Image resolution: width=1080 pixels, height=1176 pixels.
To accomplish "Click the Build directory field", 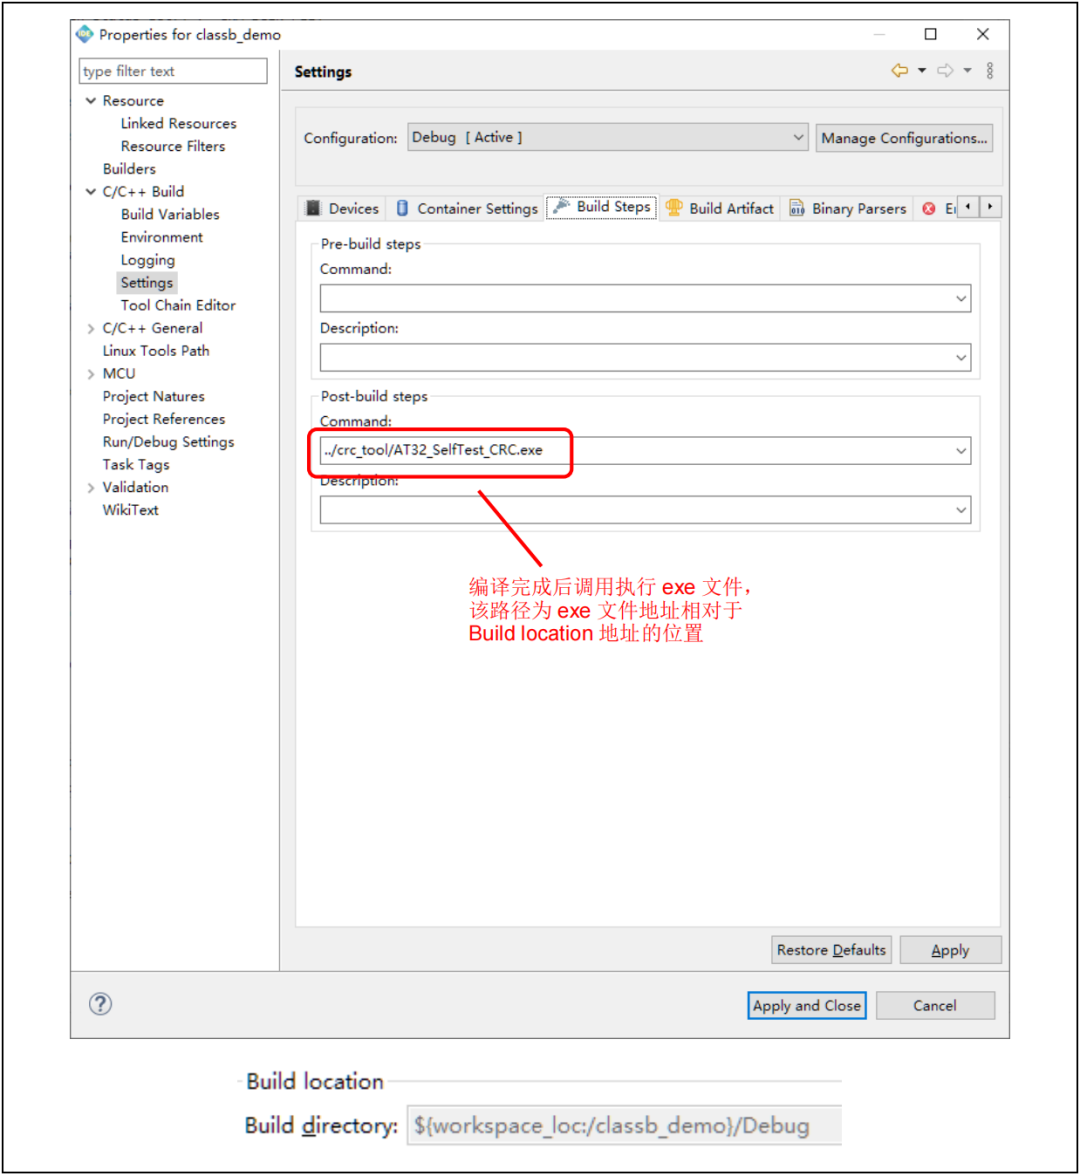I will (x=624, y=1125).
